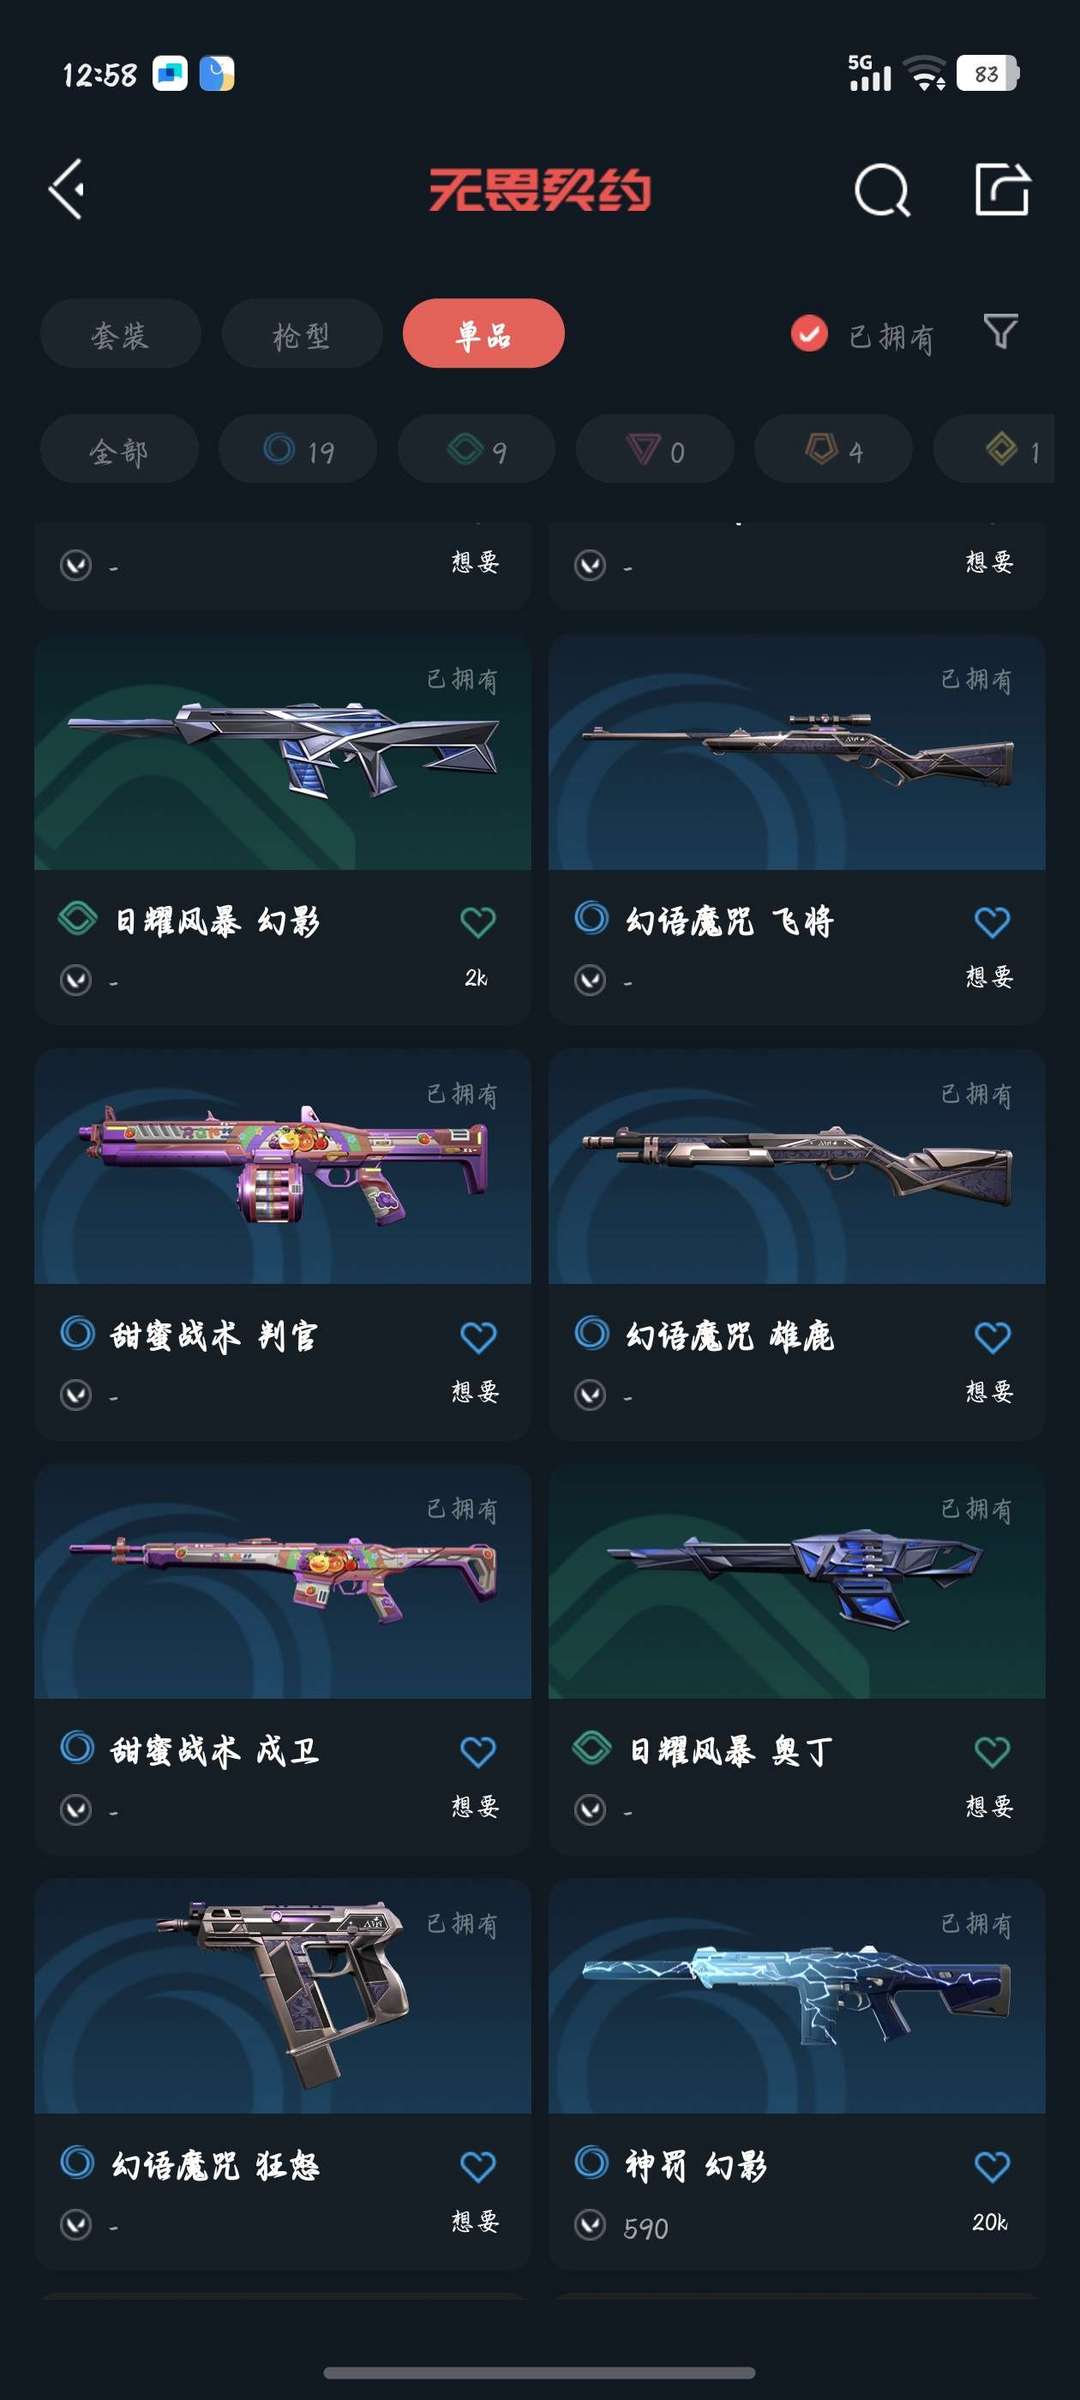Tap 想要 on 幻语魔咒 雄鹿

[989, 1392]
